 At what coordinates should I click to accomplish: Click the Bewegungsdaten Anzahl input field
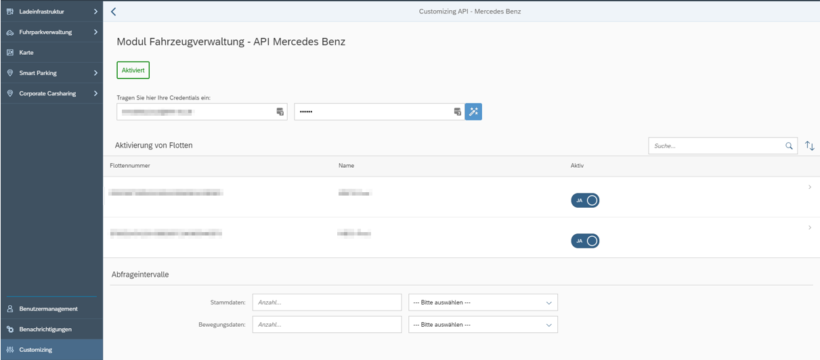tap(327, 324)
